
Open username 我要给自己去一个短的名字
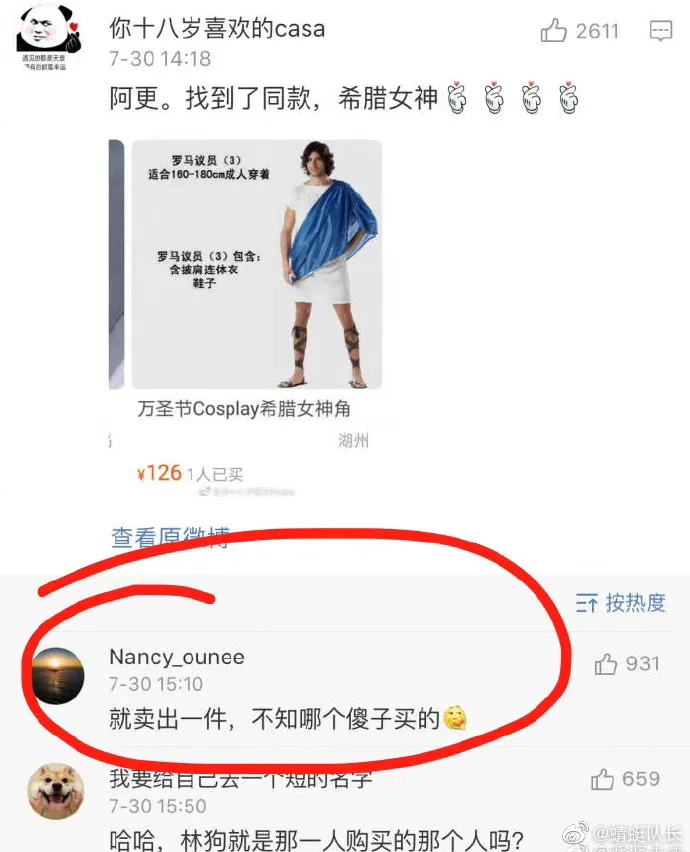tap(241, 778)
